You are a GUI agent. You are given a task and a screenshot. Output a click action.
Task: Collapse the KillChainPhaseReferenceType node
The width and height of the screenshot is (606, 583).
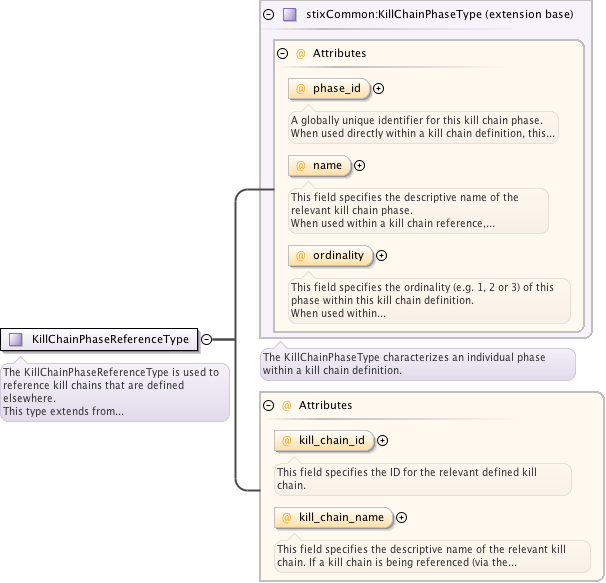click(206, 339)
